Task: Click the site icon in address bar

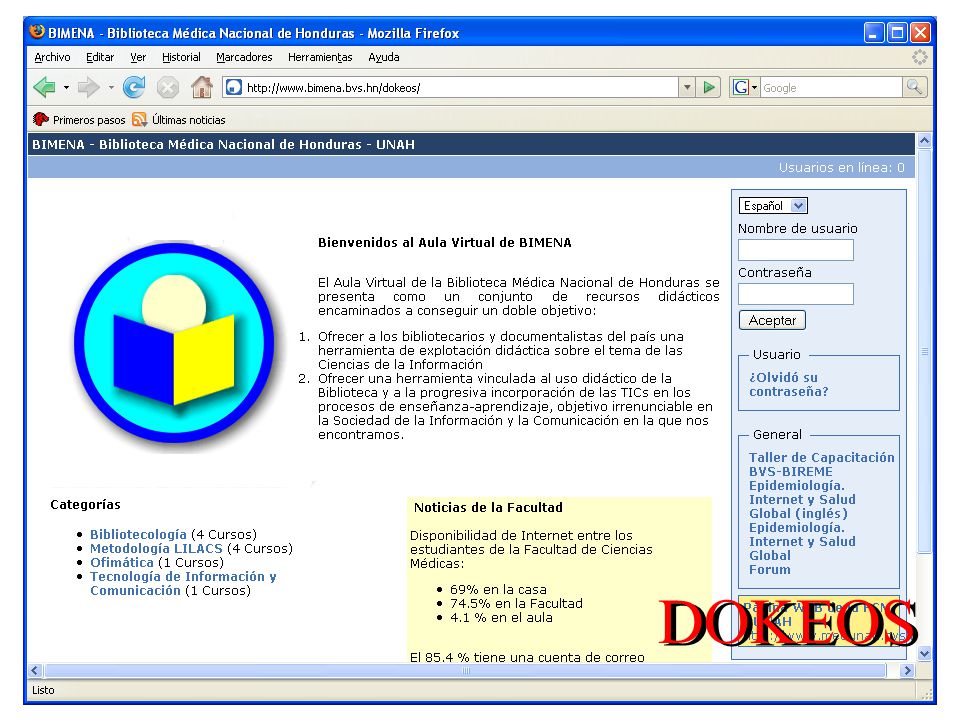Action: pyautogui.click(x=233, y=88)
